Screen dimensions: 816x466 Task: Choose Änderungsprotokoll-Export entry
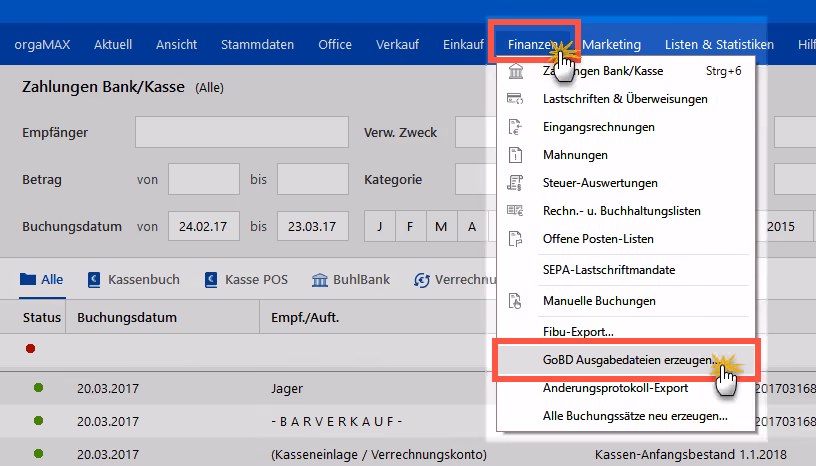pyautogui.click(x=626, y=388)
